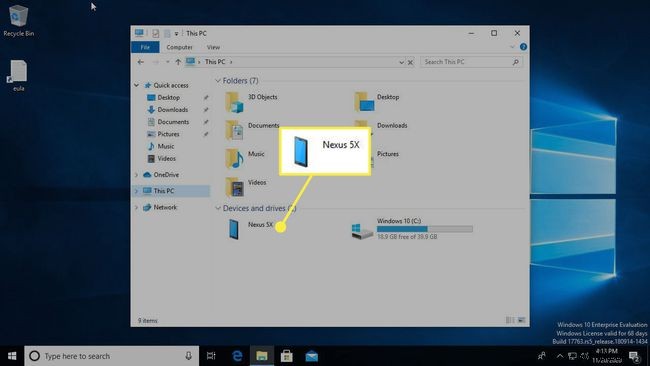Select Desktop in Quick access

[x=169, y=97]
